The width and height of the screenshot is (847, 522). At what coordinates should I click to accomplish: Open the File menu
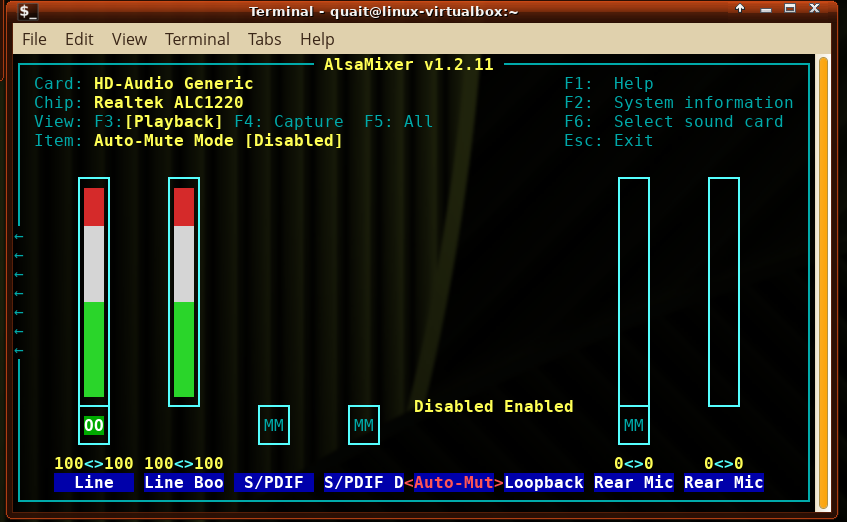34,39
